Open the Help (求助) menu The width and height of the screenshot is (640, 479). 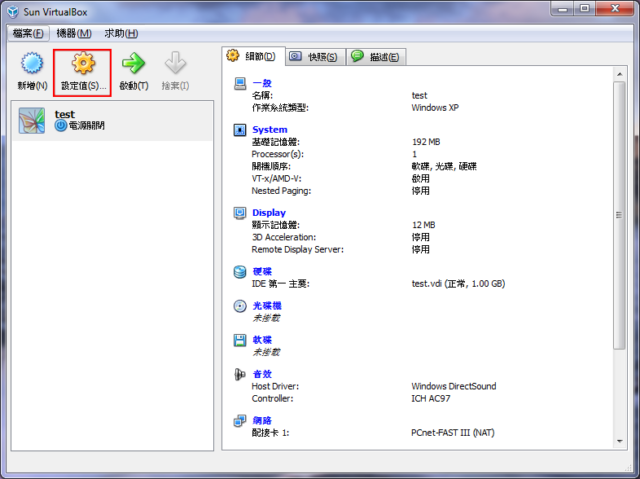121,33
